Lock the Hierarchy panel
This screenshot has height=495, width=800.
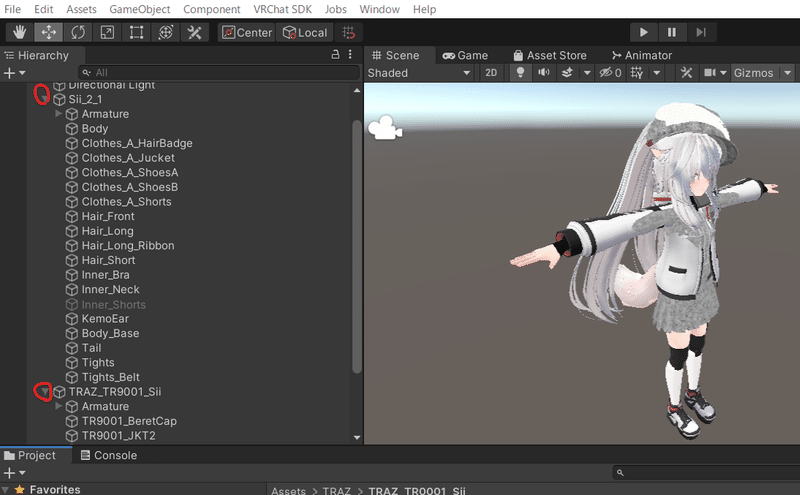(x=335, y=55)
